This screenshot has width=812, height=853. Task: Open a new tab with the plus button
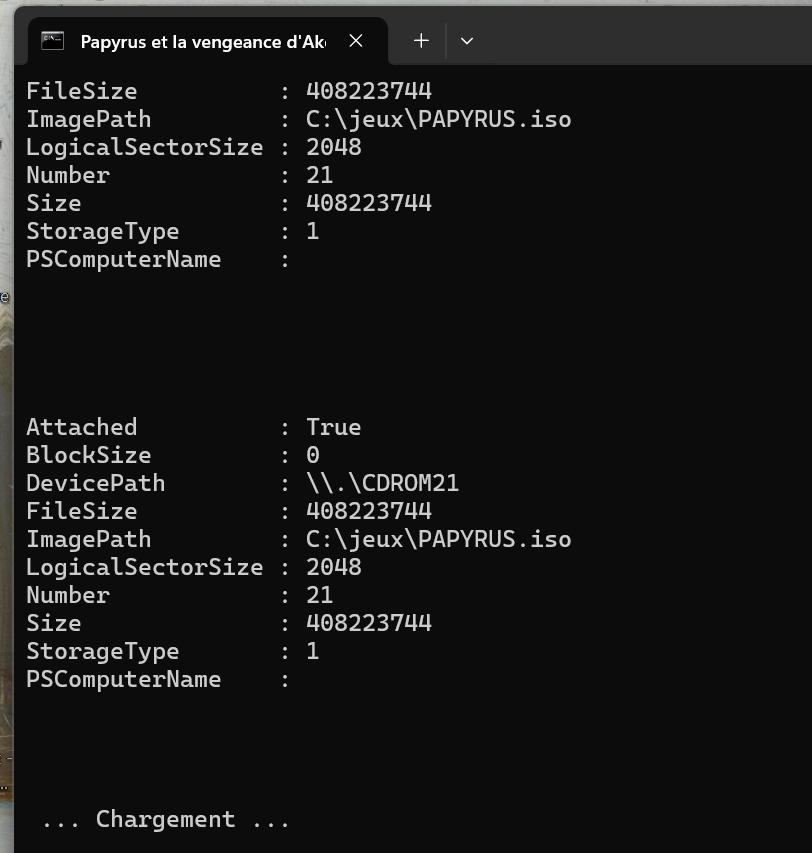(x=421, y=41)
